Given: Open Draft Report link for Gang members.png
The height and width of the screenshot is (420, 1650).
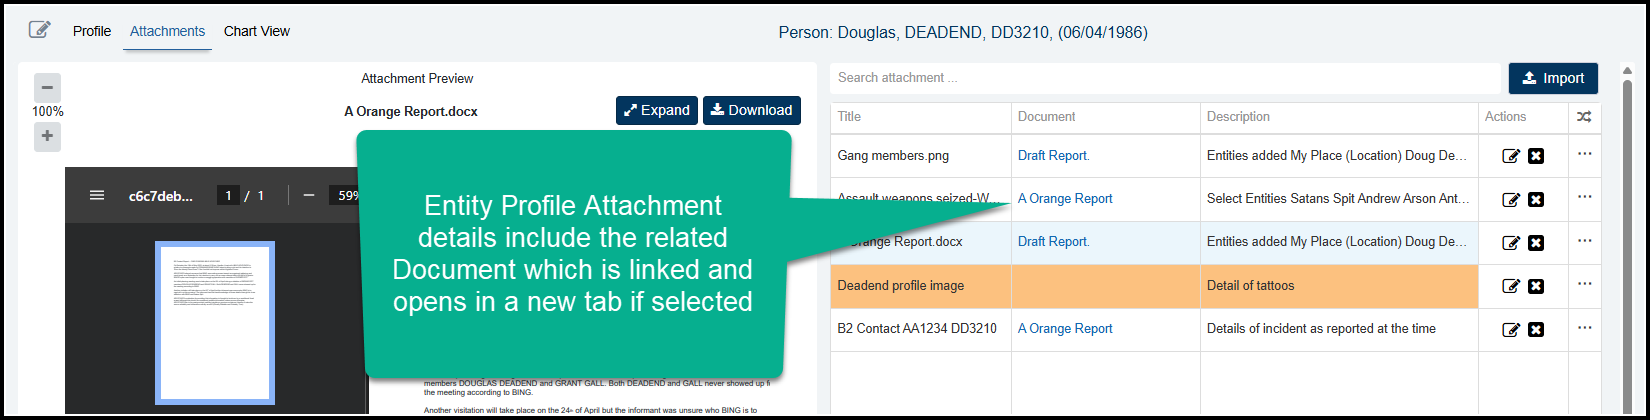Looking at the screenshot, I should [1053, 156].
